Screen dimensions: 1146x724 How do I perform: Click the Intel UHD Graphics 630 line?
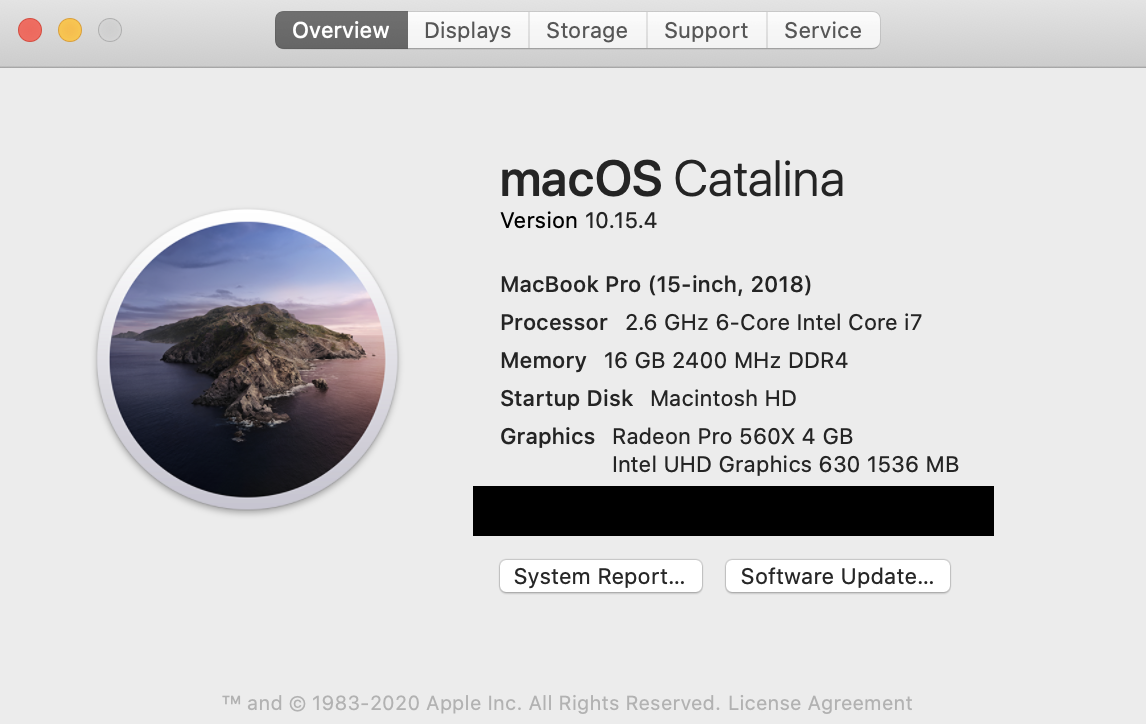point(785,465)
